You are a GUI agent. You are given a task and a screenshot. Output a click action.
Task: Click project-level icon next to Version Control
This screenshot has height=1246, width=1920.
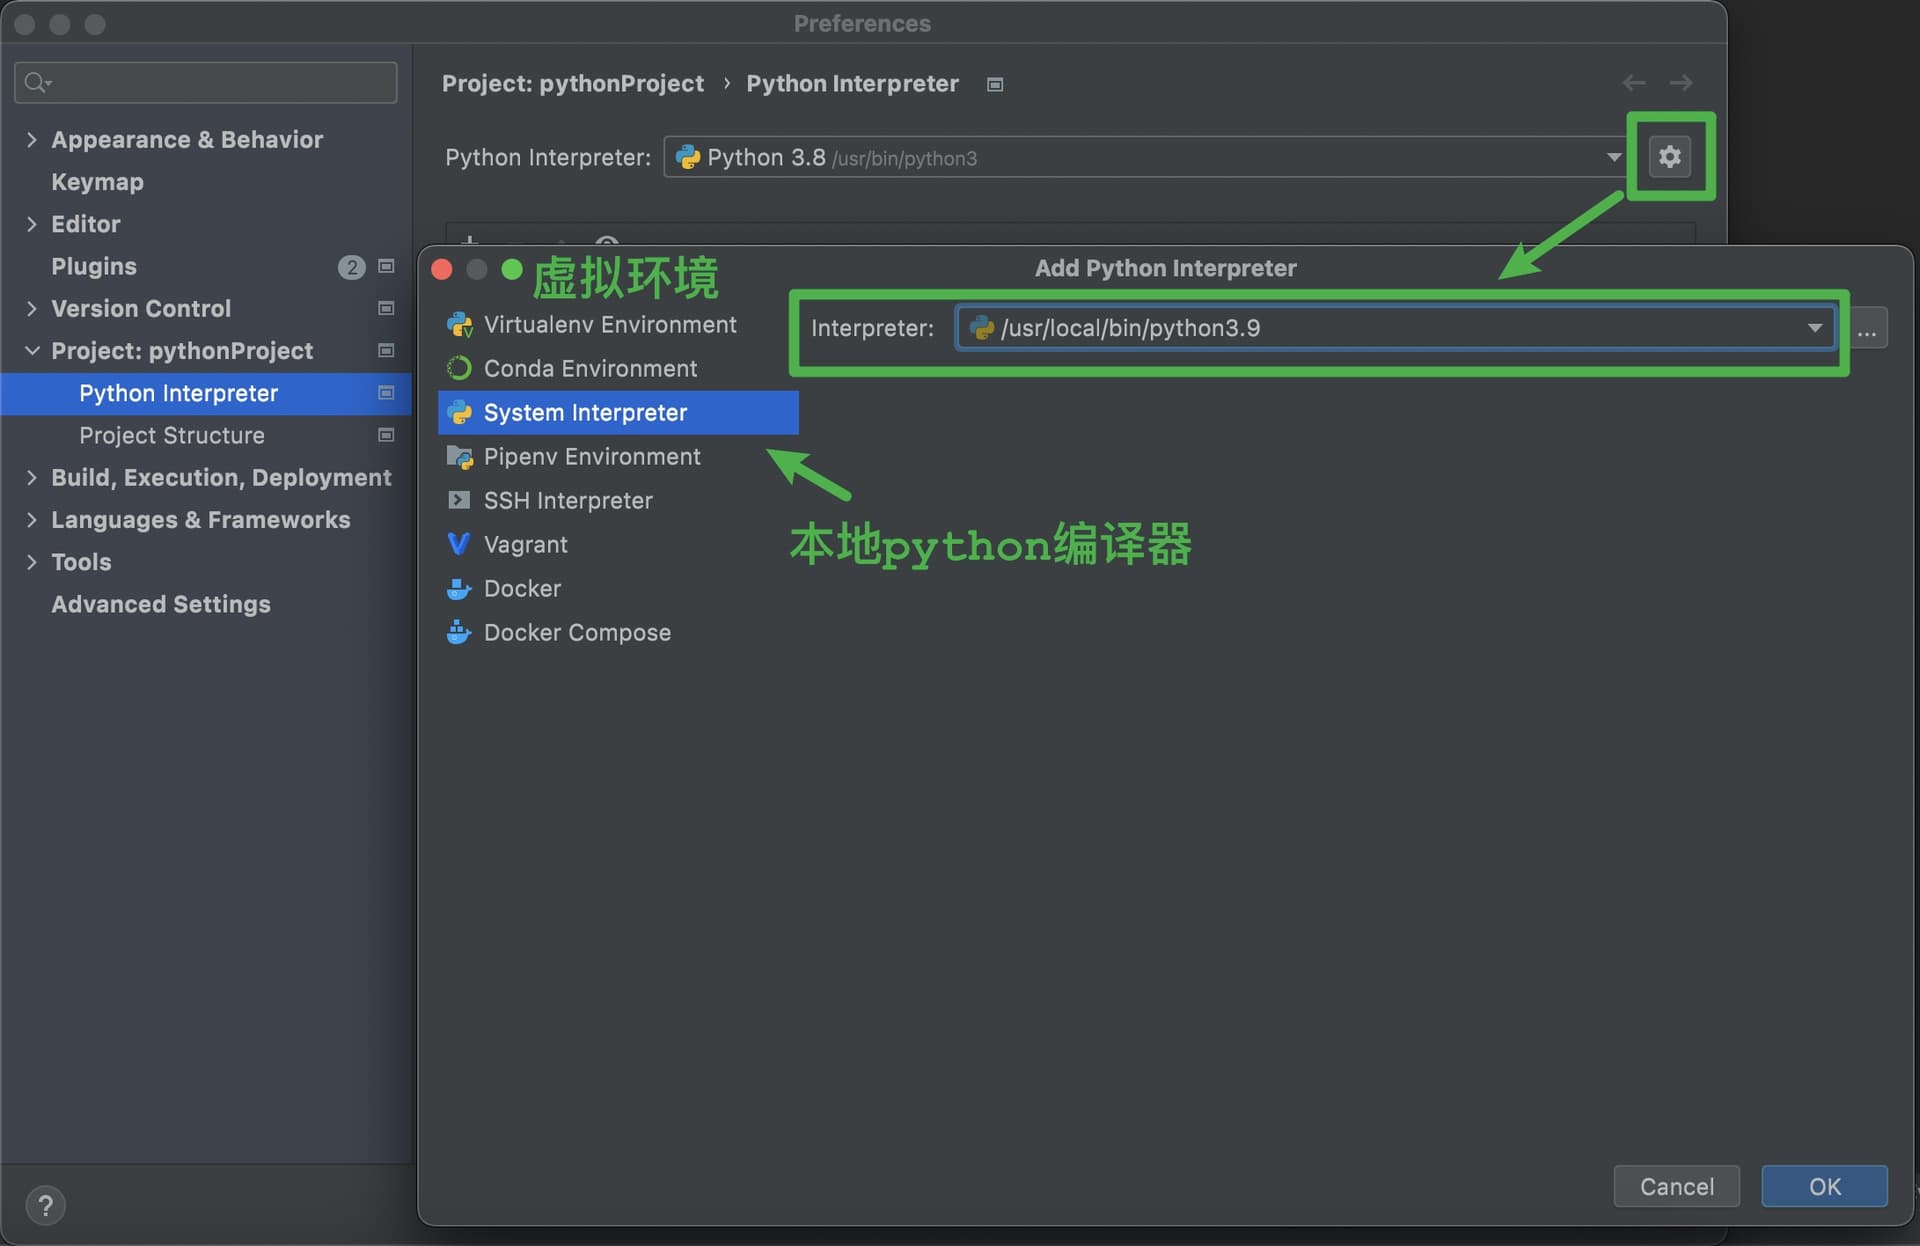(x=386, y=308)
